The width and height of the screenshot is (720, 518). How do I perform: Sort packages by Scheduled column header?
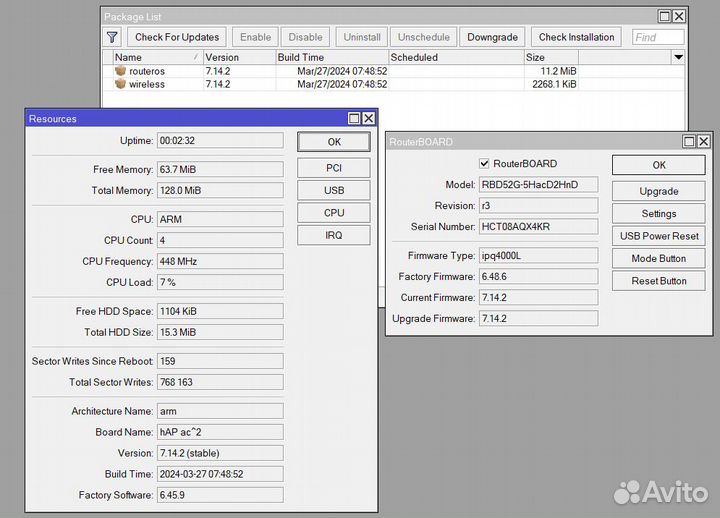(456, 57)
